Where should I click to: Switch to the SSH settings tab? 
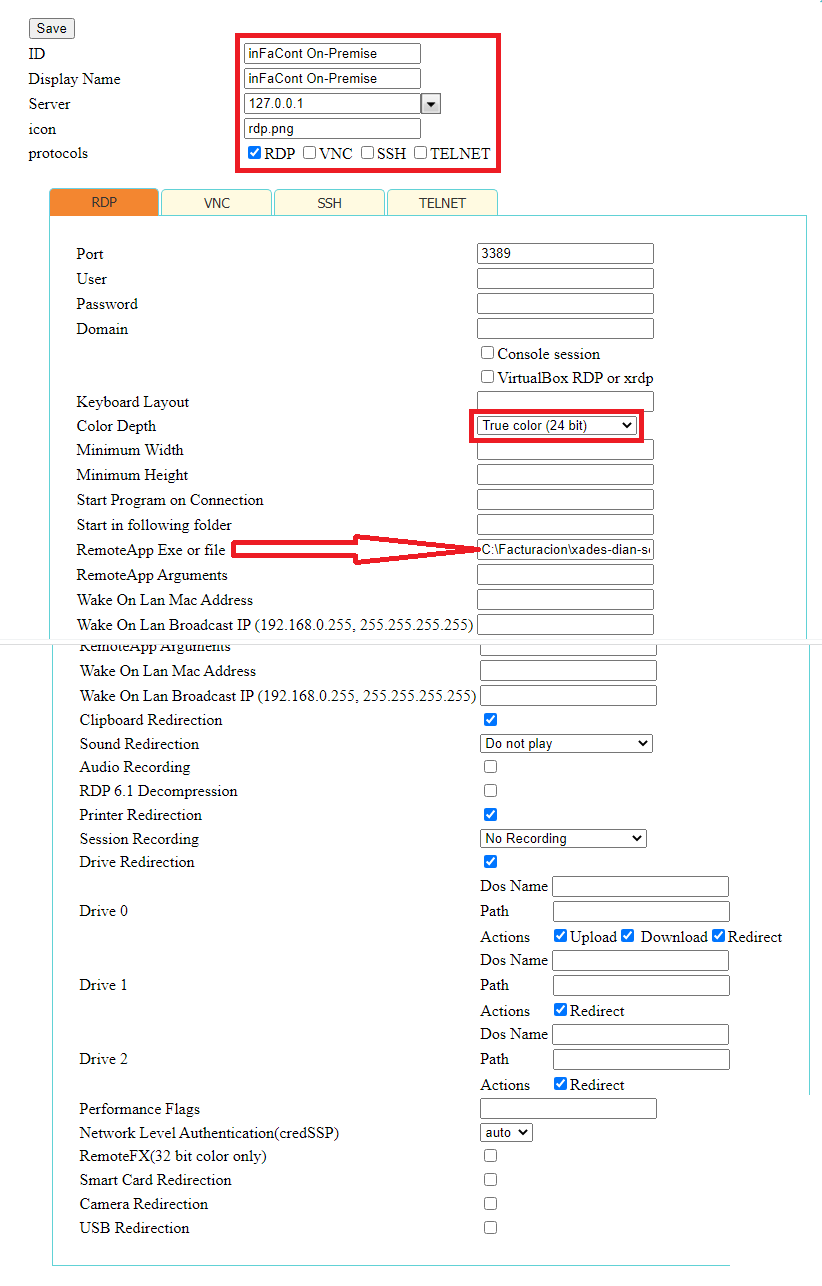coord(330,203)
